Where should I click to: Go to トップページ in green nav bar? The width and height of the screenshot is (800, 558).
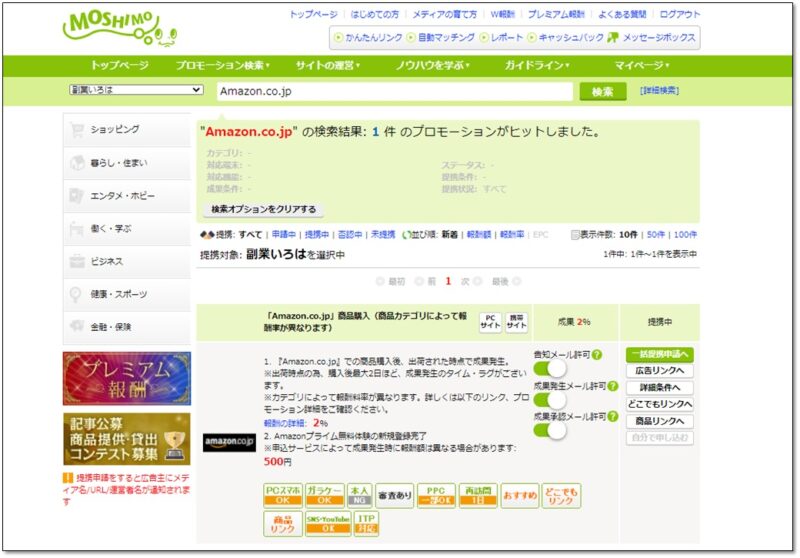point(119,65)
